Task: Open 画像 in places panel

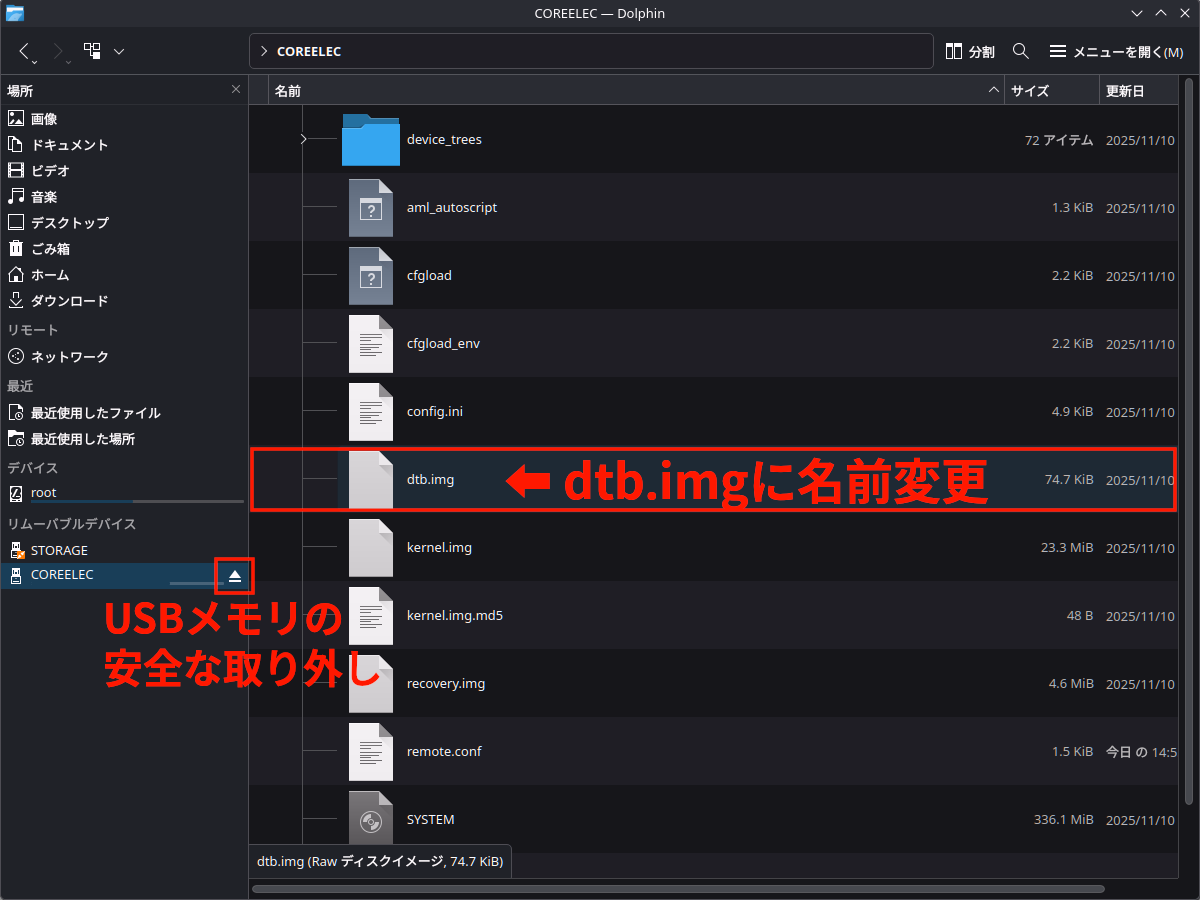Action: point(44,119)
